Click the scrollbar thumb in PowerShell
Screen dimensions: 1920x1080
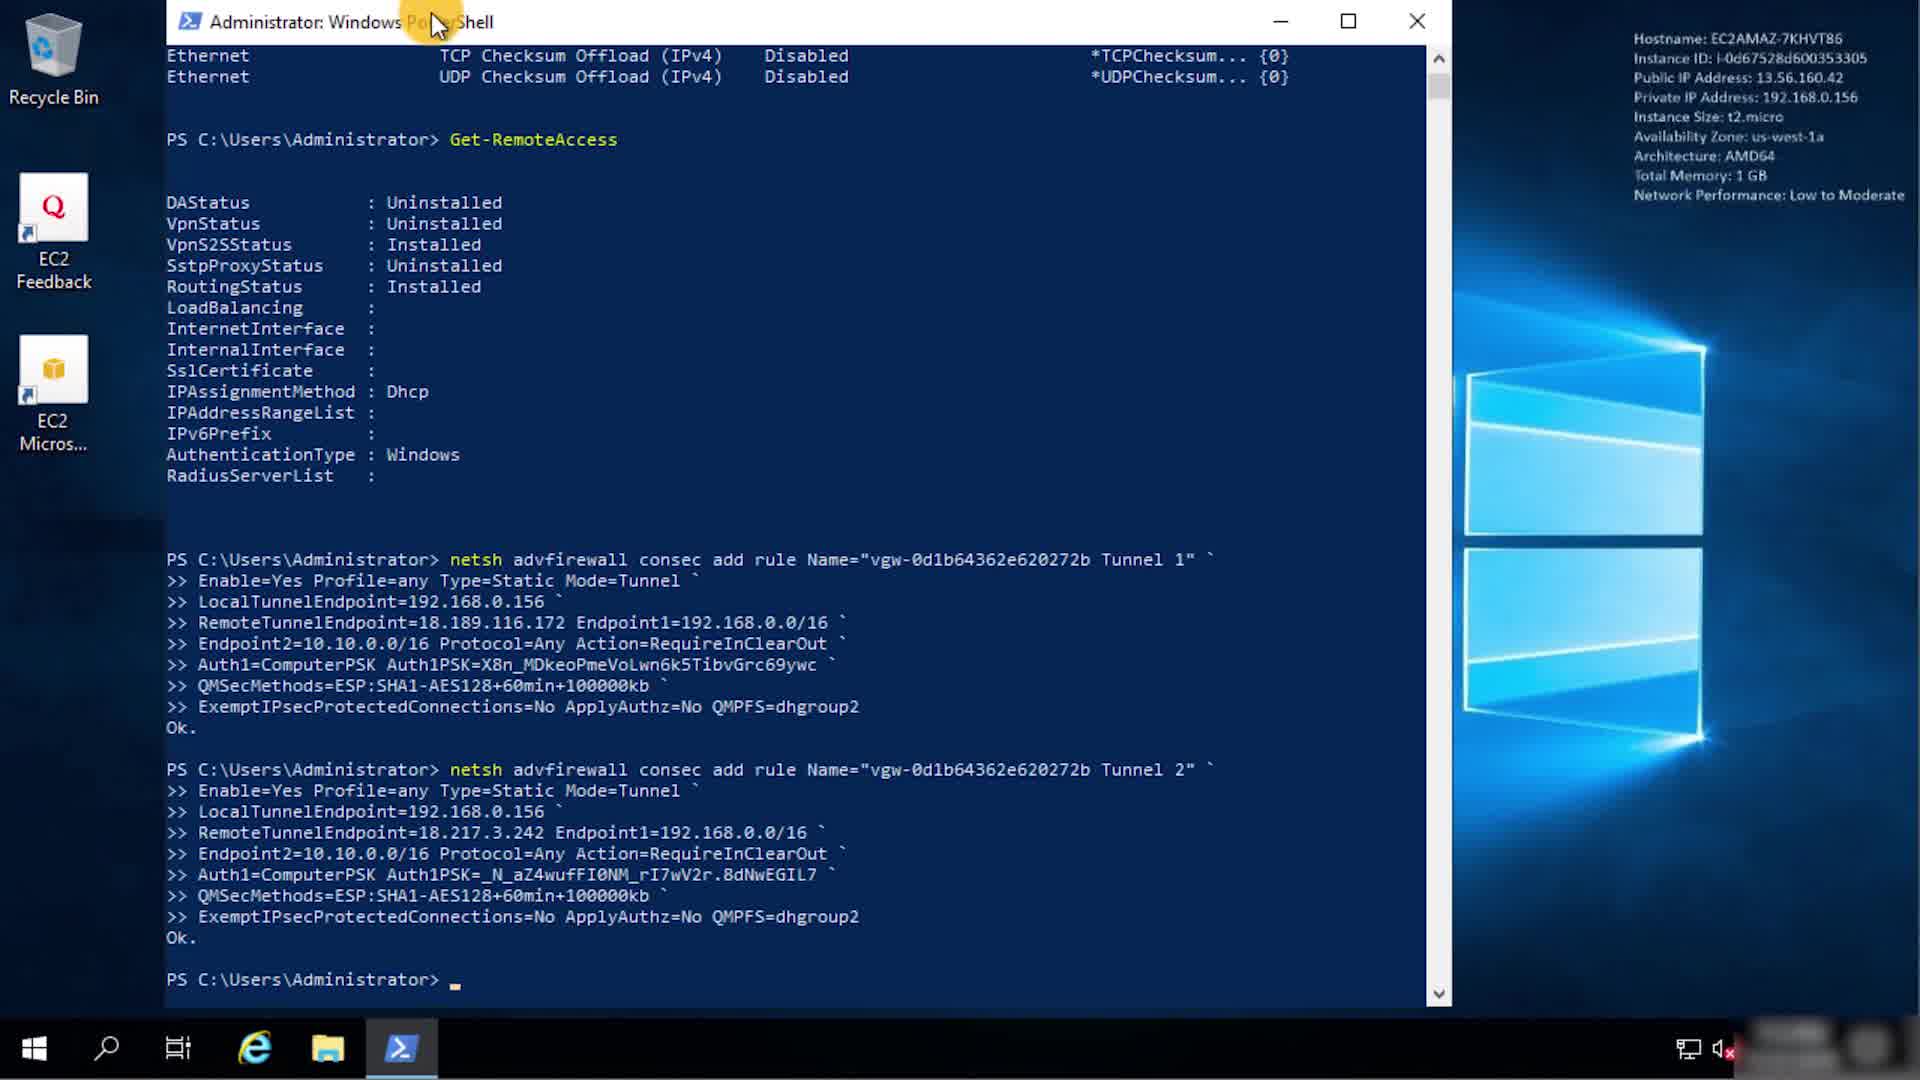tap(1439, 86)
